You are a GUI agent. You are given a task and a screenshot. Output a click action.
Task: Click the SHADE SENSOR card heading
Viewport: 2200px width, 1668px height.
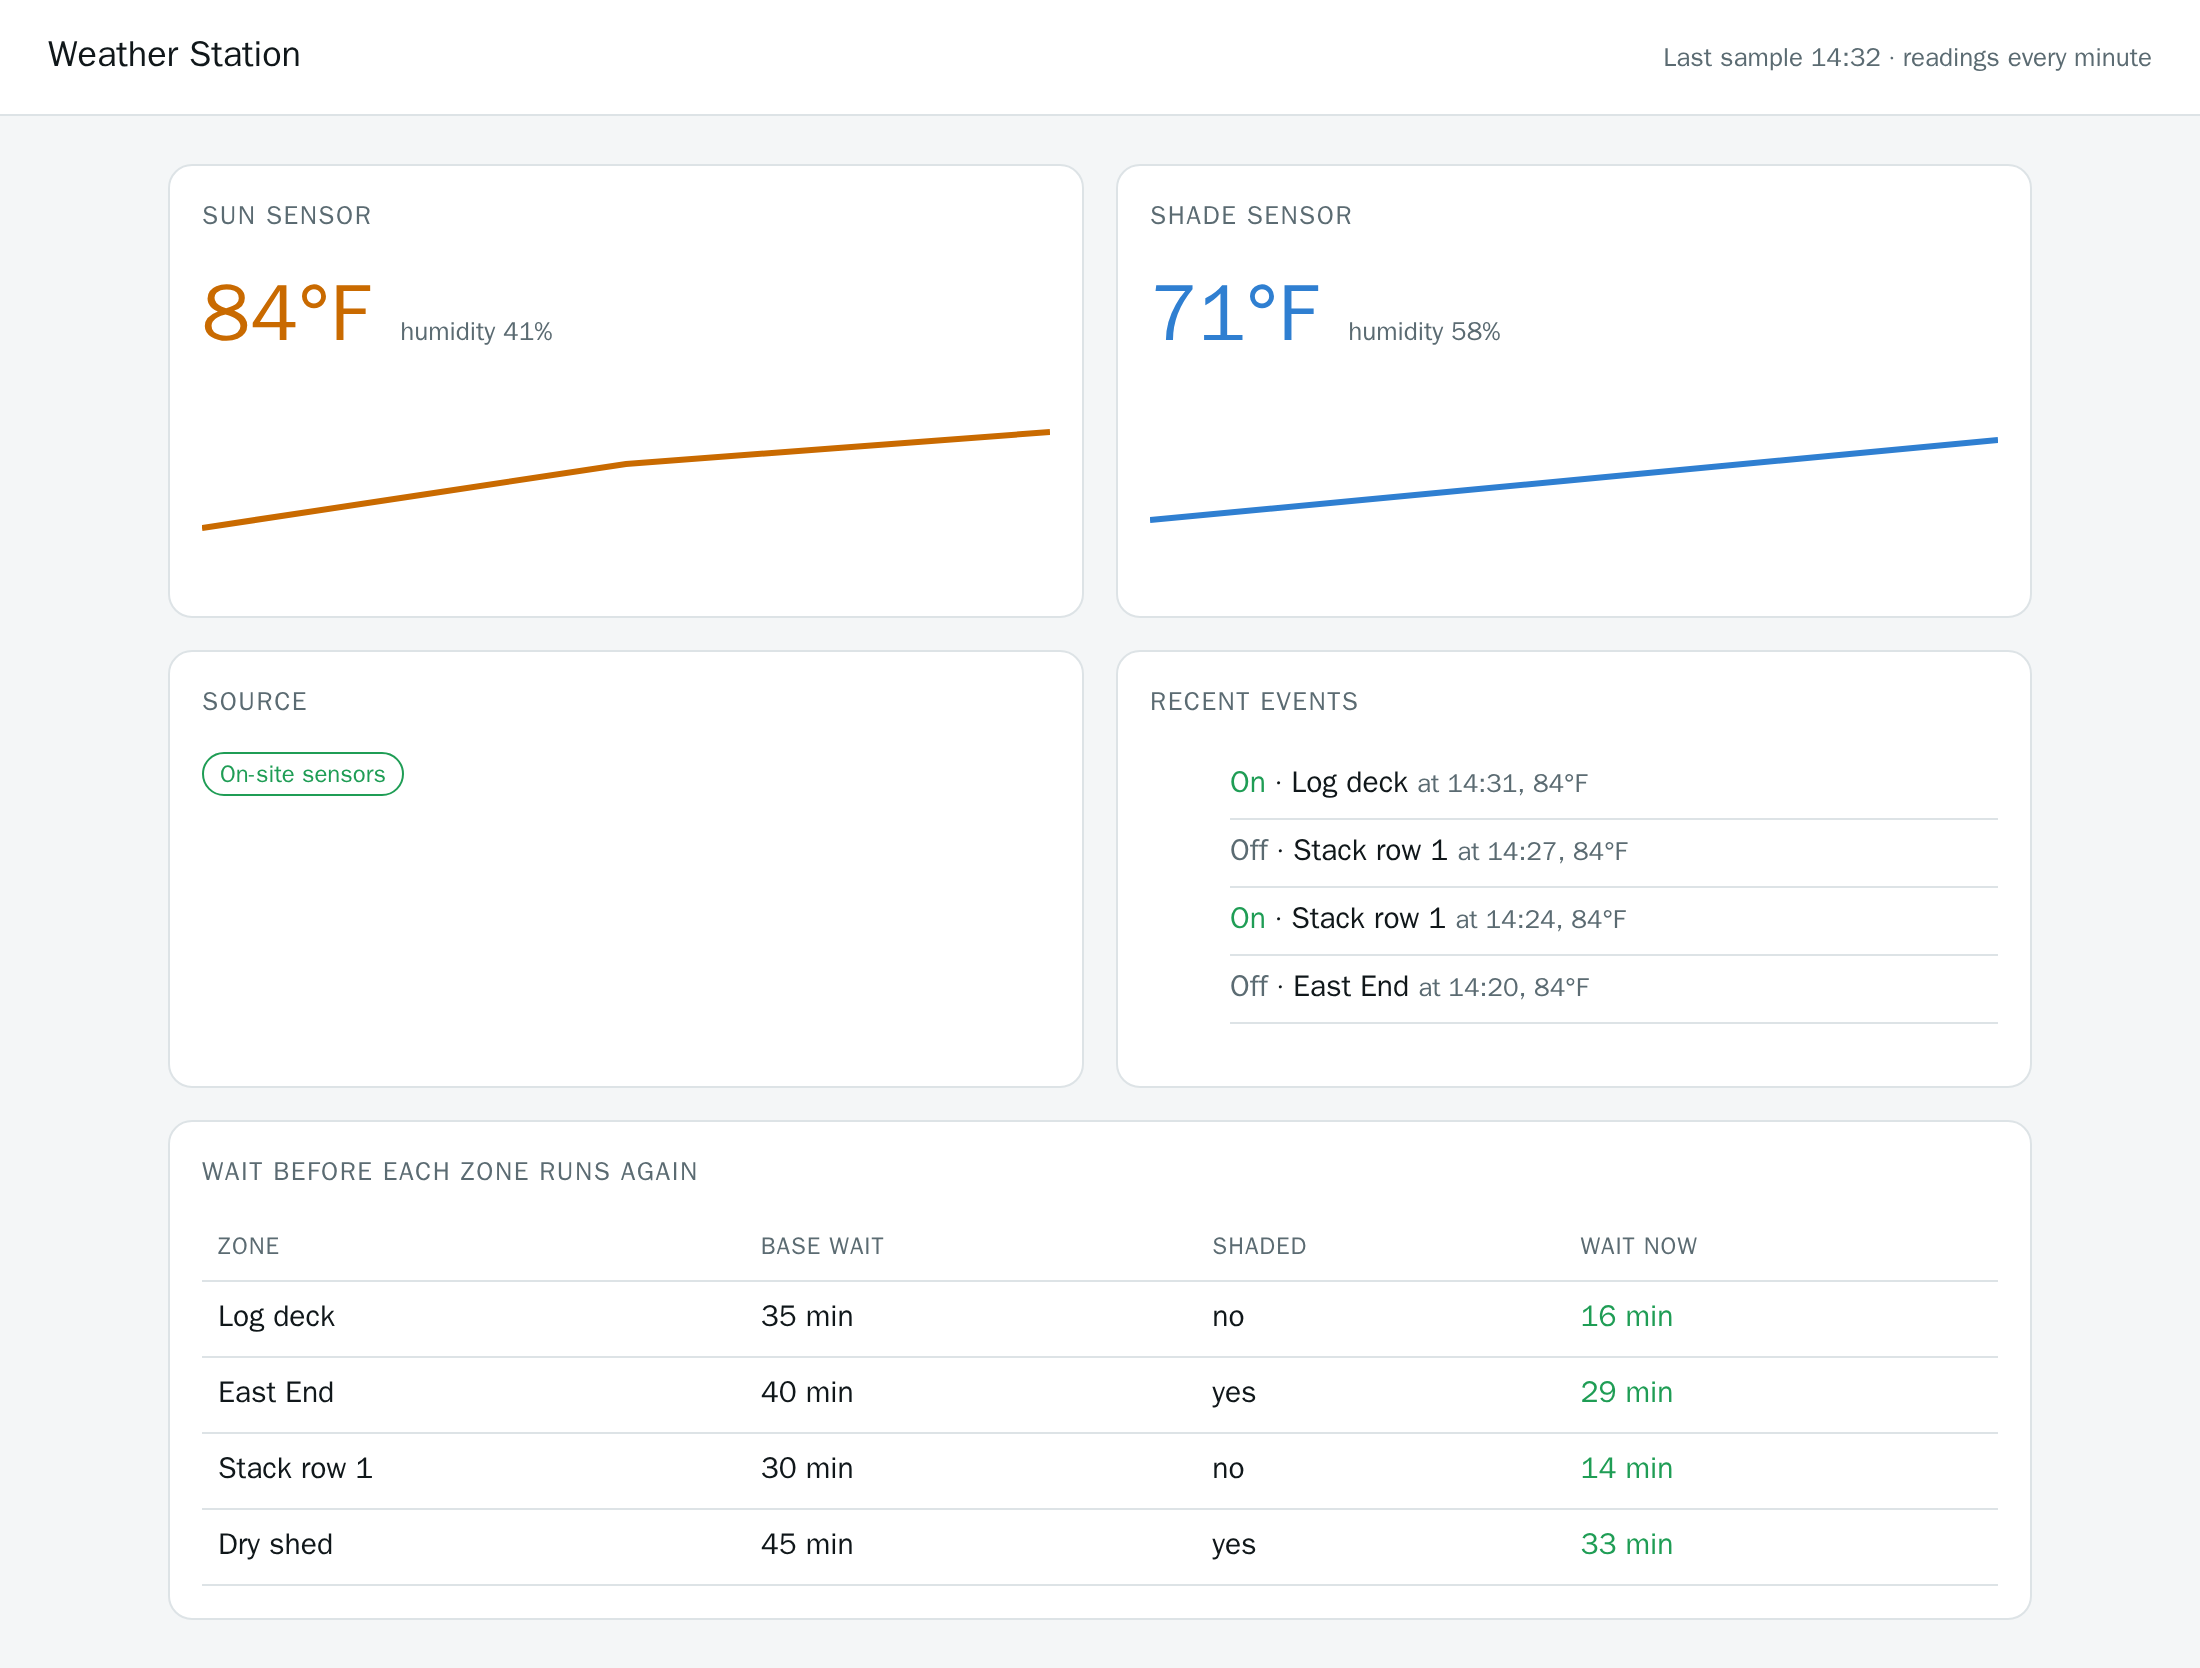click(x=1251, y=216)
